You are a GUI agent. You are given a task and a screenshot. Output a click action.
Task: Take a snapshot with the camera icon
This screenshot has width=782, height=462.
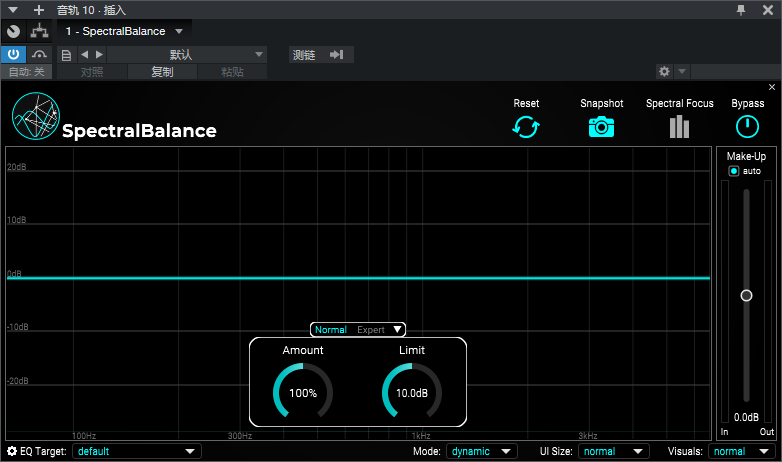coord(601,127)
